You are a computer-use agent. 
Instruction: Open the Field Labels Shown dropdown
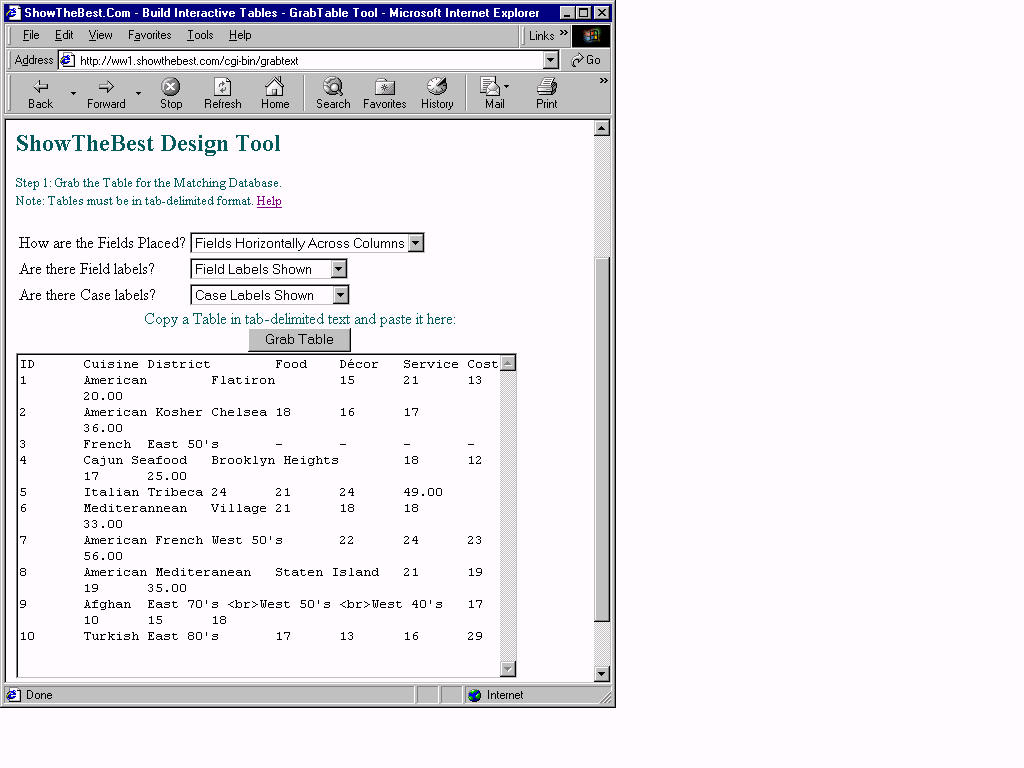click(339, 269)
